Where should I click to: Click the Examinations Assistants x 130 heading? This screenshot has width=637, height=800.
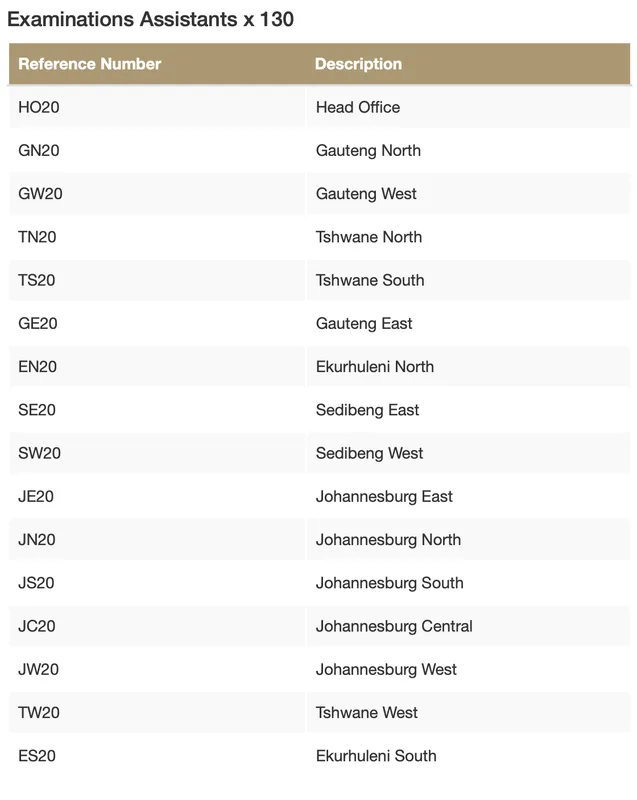(151, 19)
